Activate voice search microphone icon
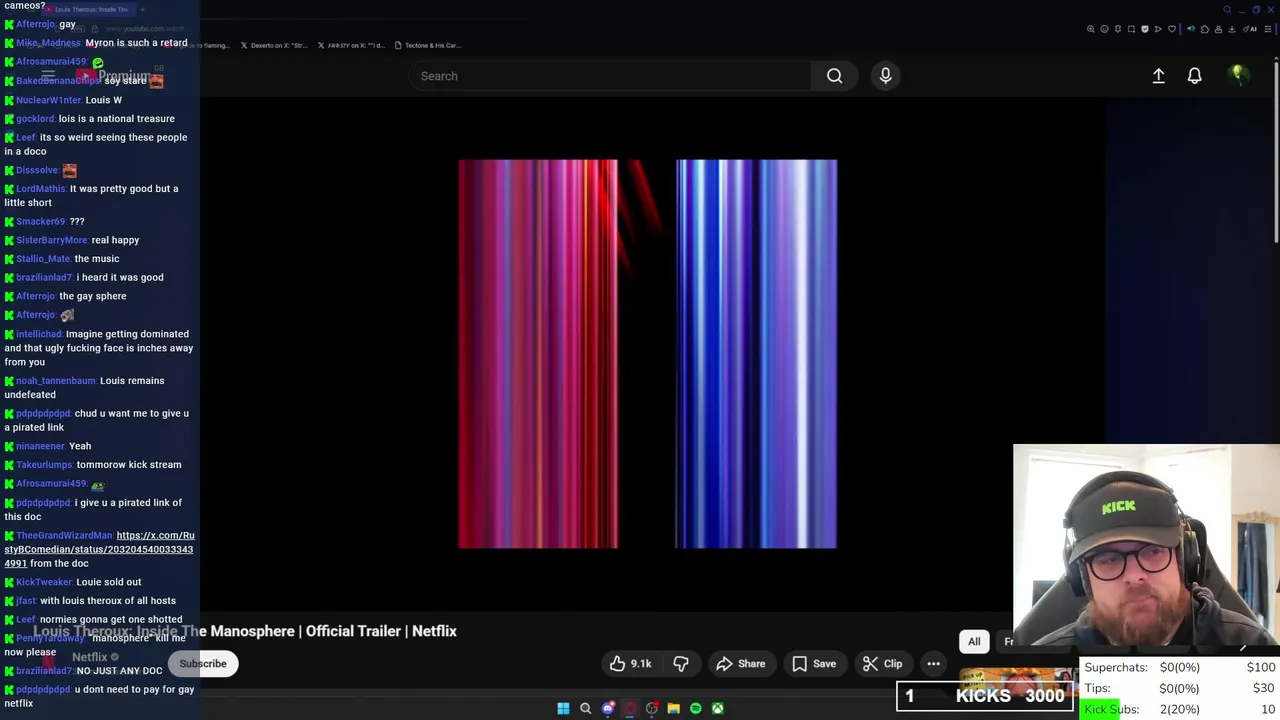Image resolution: width=1280 pixels, height=720 pixels. point(885,76)
